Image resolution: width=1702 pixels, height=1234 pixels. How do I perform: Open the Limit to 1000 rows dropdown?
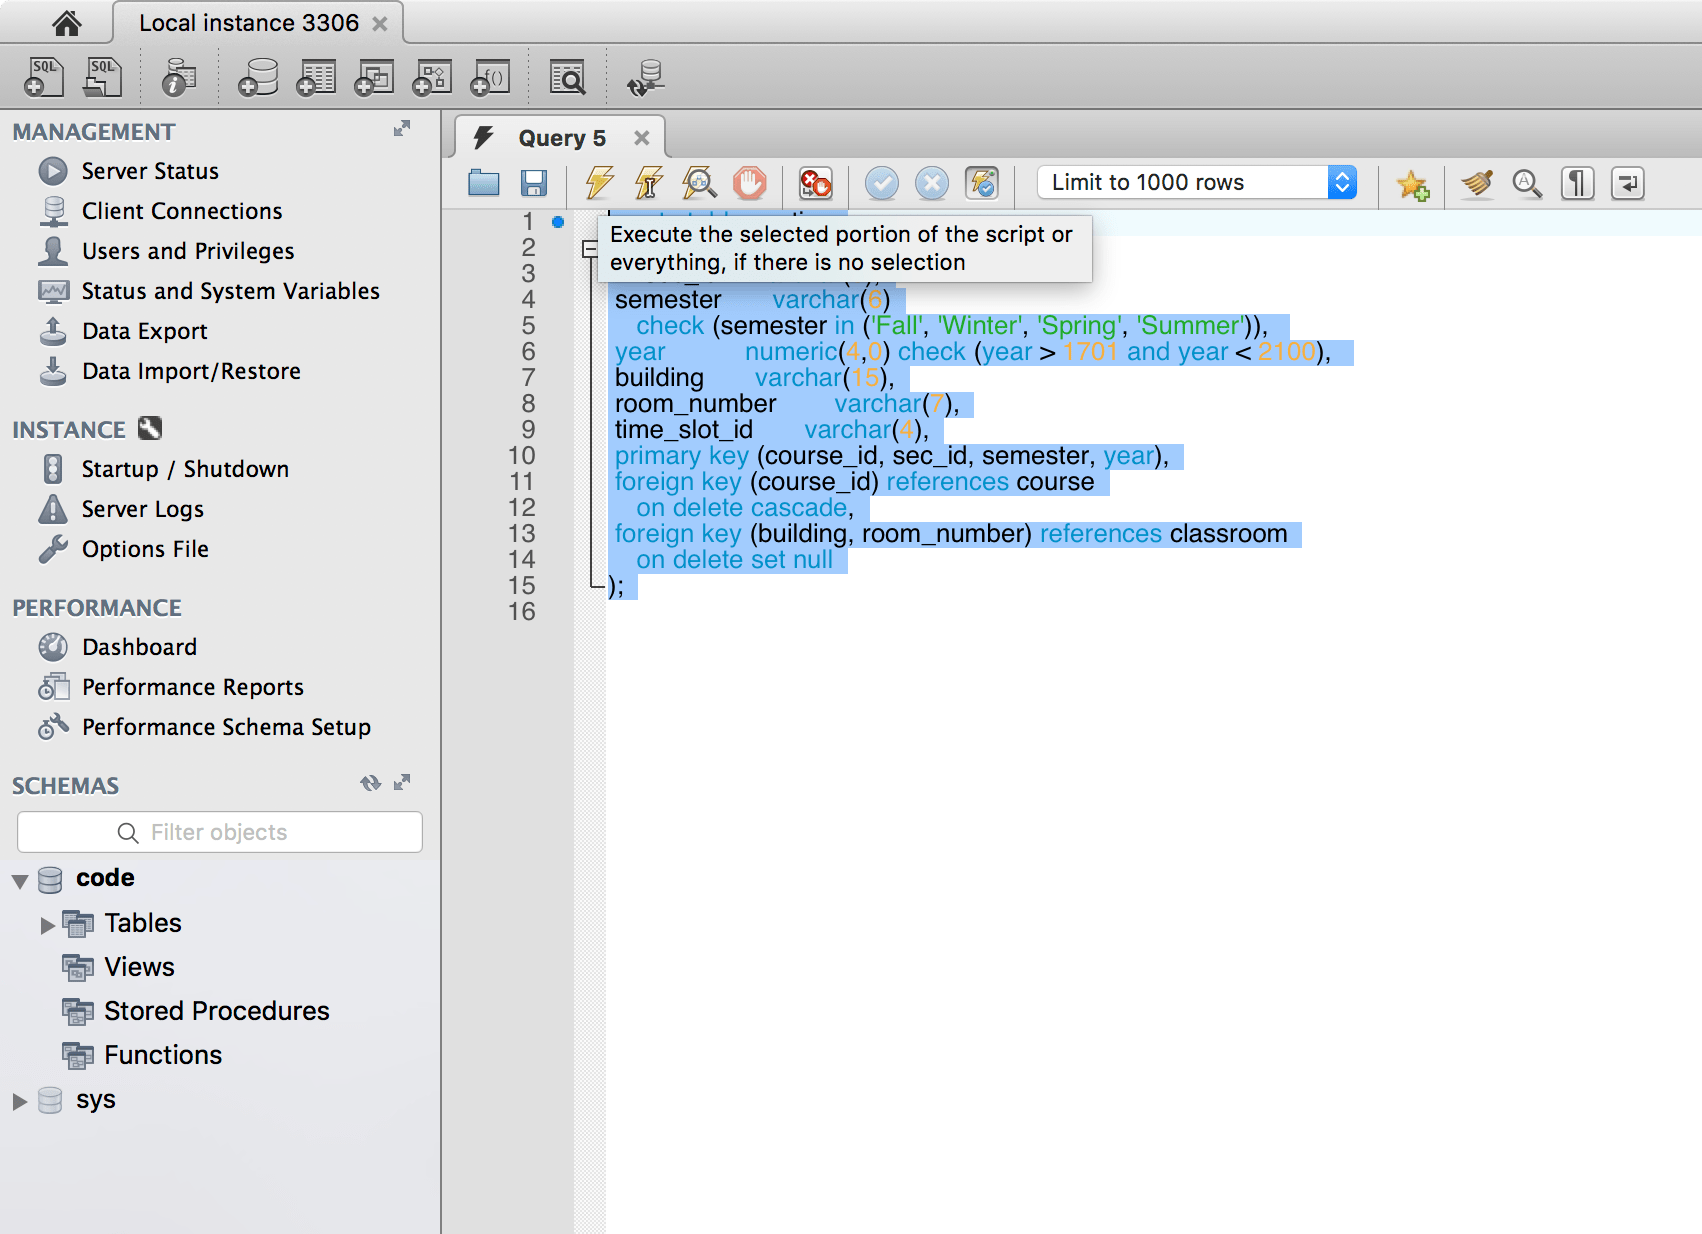pos(1341,182)
